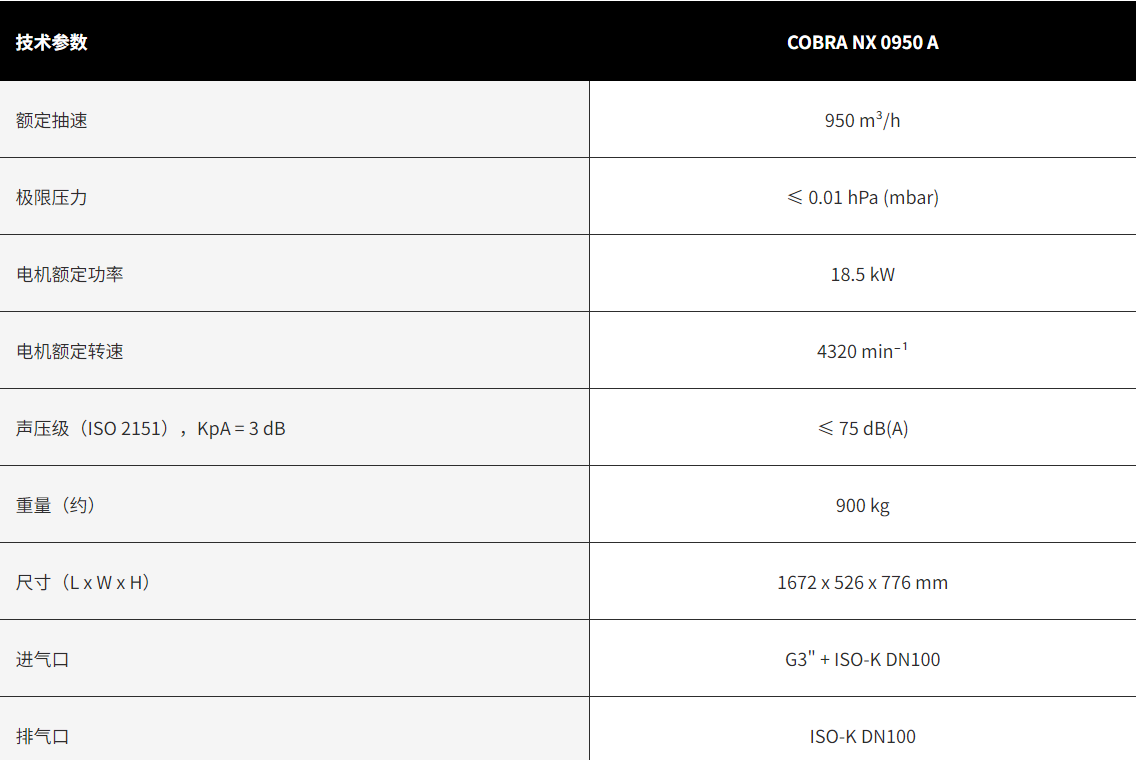Select the 声压级 (ISO 2151) row label

151,428
